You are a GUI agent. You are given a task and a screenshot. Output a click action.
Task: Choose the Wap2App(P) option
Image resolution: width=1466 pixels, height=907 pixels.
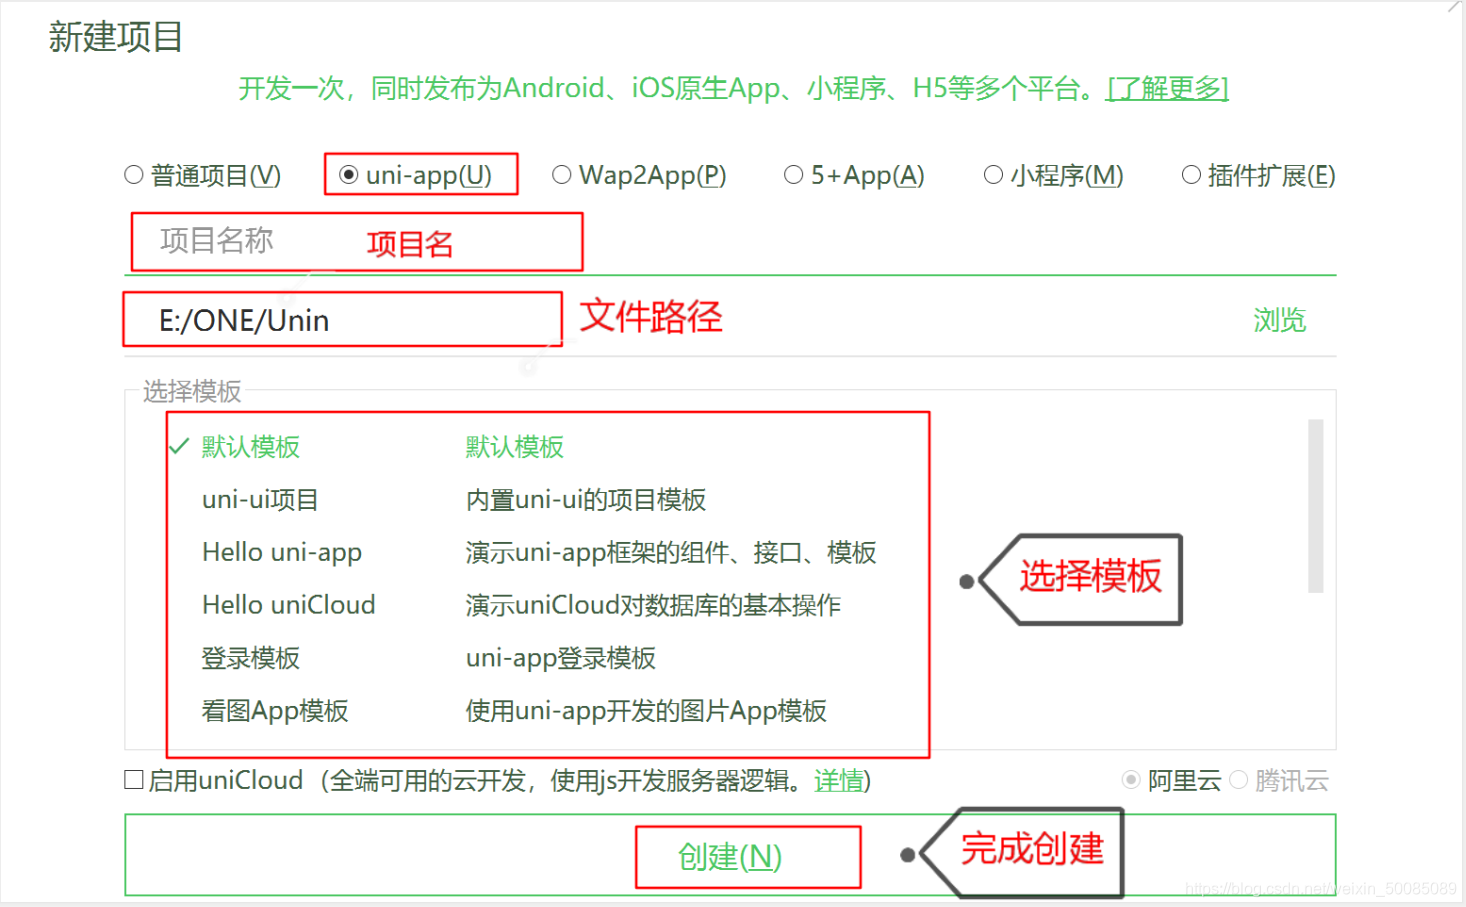pyautogui.click(x=561, y=174)
